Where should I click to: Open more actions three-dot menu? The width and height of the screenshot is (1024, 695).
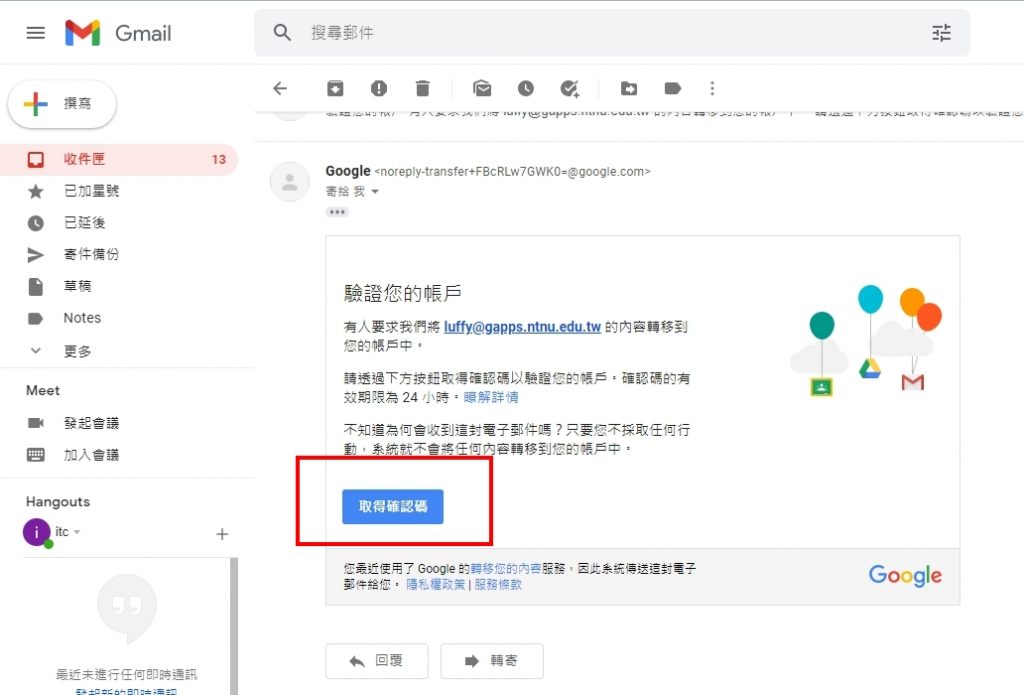(x=712, y=88)
